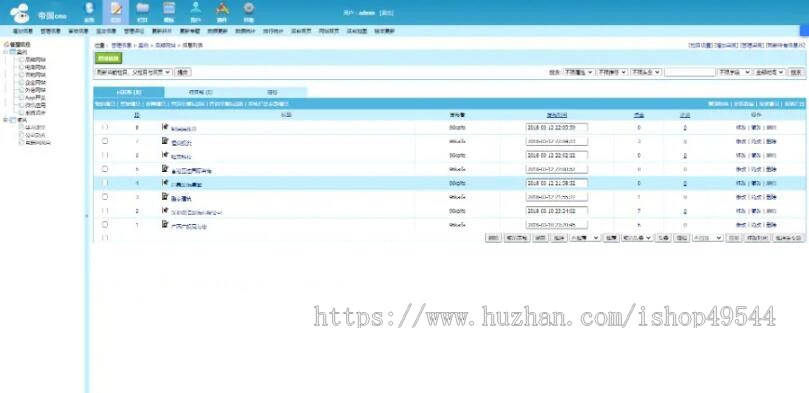
Task: Tick the checkbox for row ID 2
Action: tap(105, 210)
